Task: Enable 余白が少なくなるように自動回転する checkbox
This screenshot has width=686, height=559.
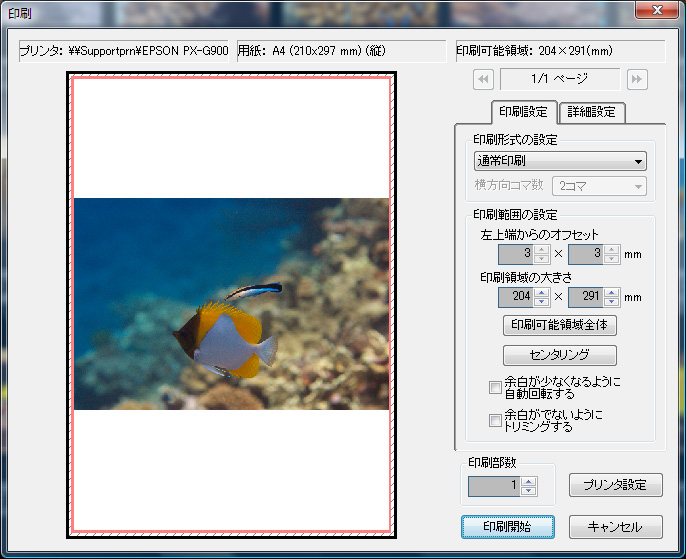Action: pyautogui.click(x=495, y=388)
